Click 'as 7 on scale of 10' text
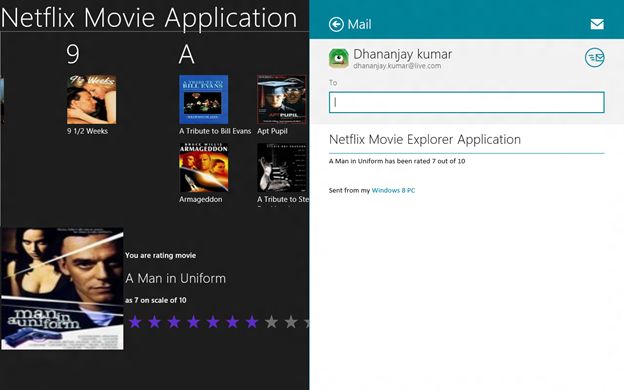Viewport: 624px width, 390px height. tap(156, 300)
